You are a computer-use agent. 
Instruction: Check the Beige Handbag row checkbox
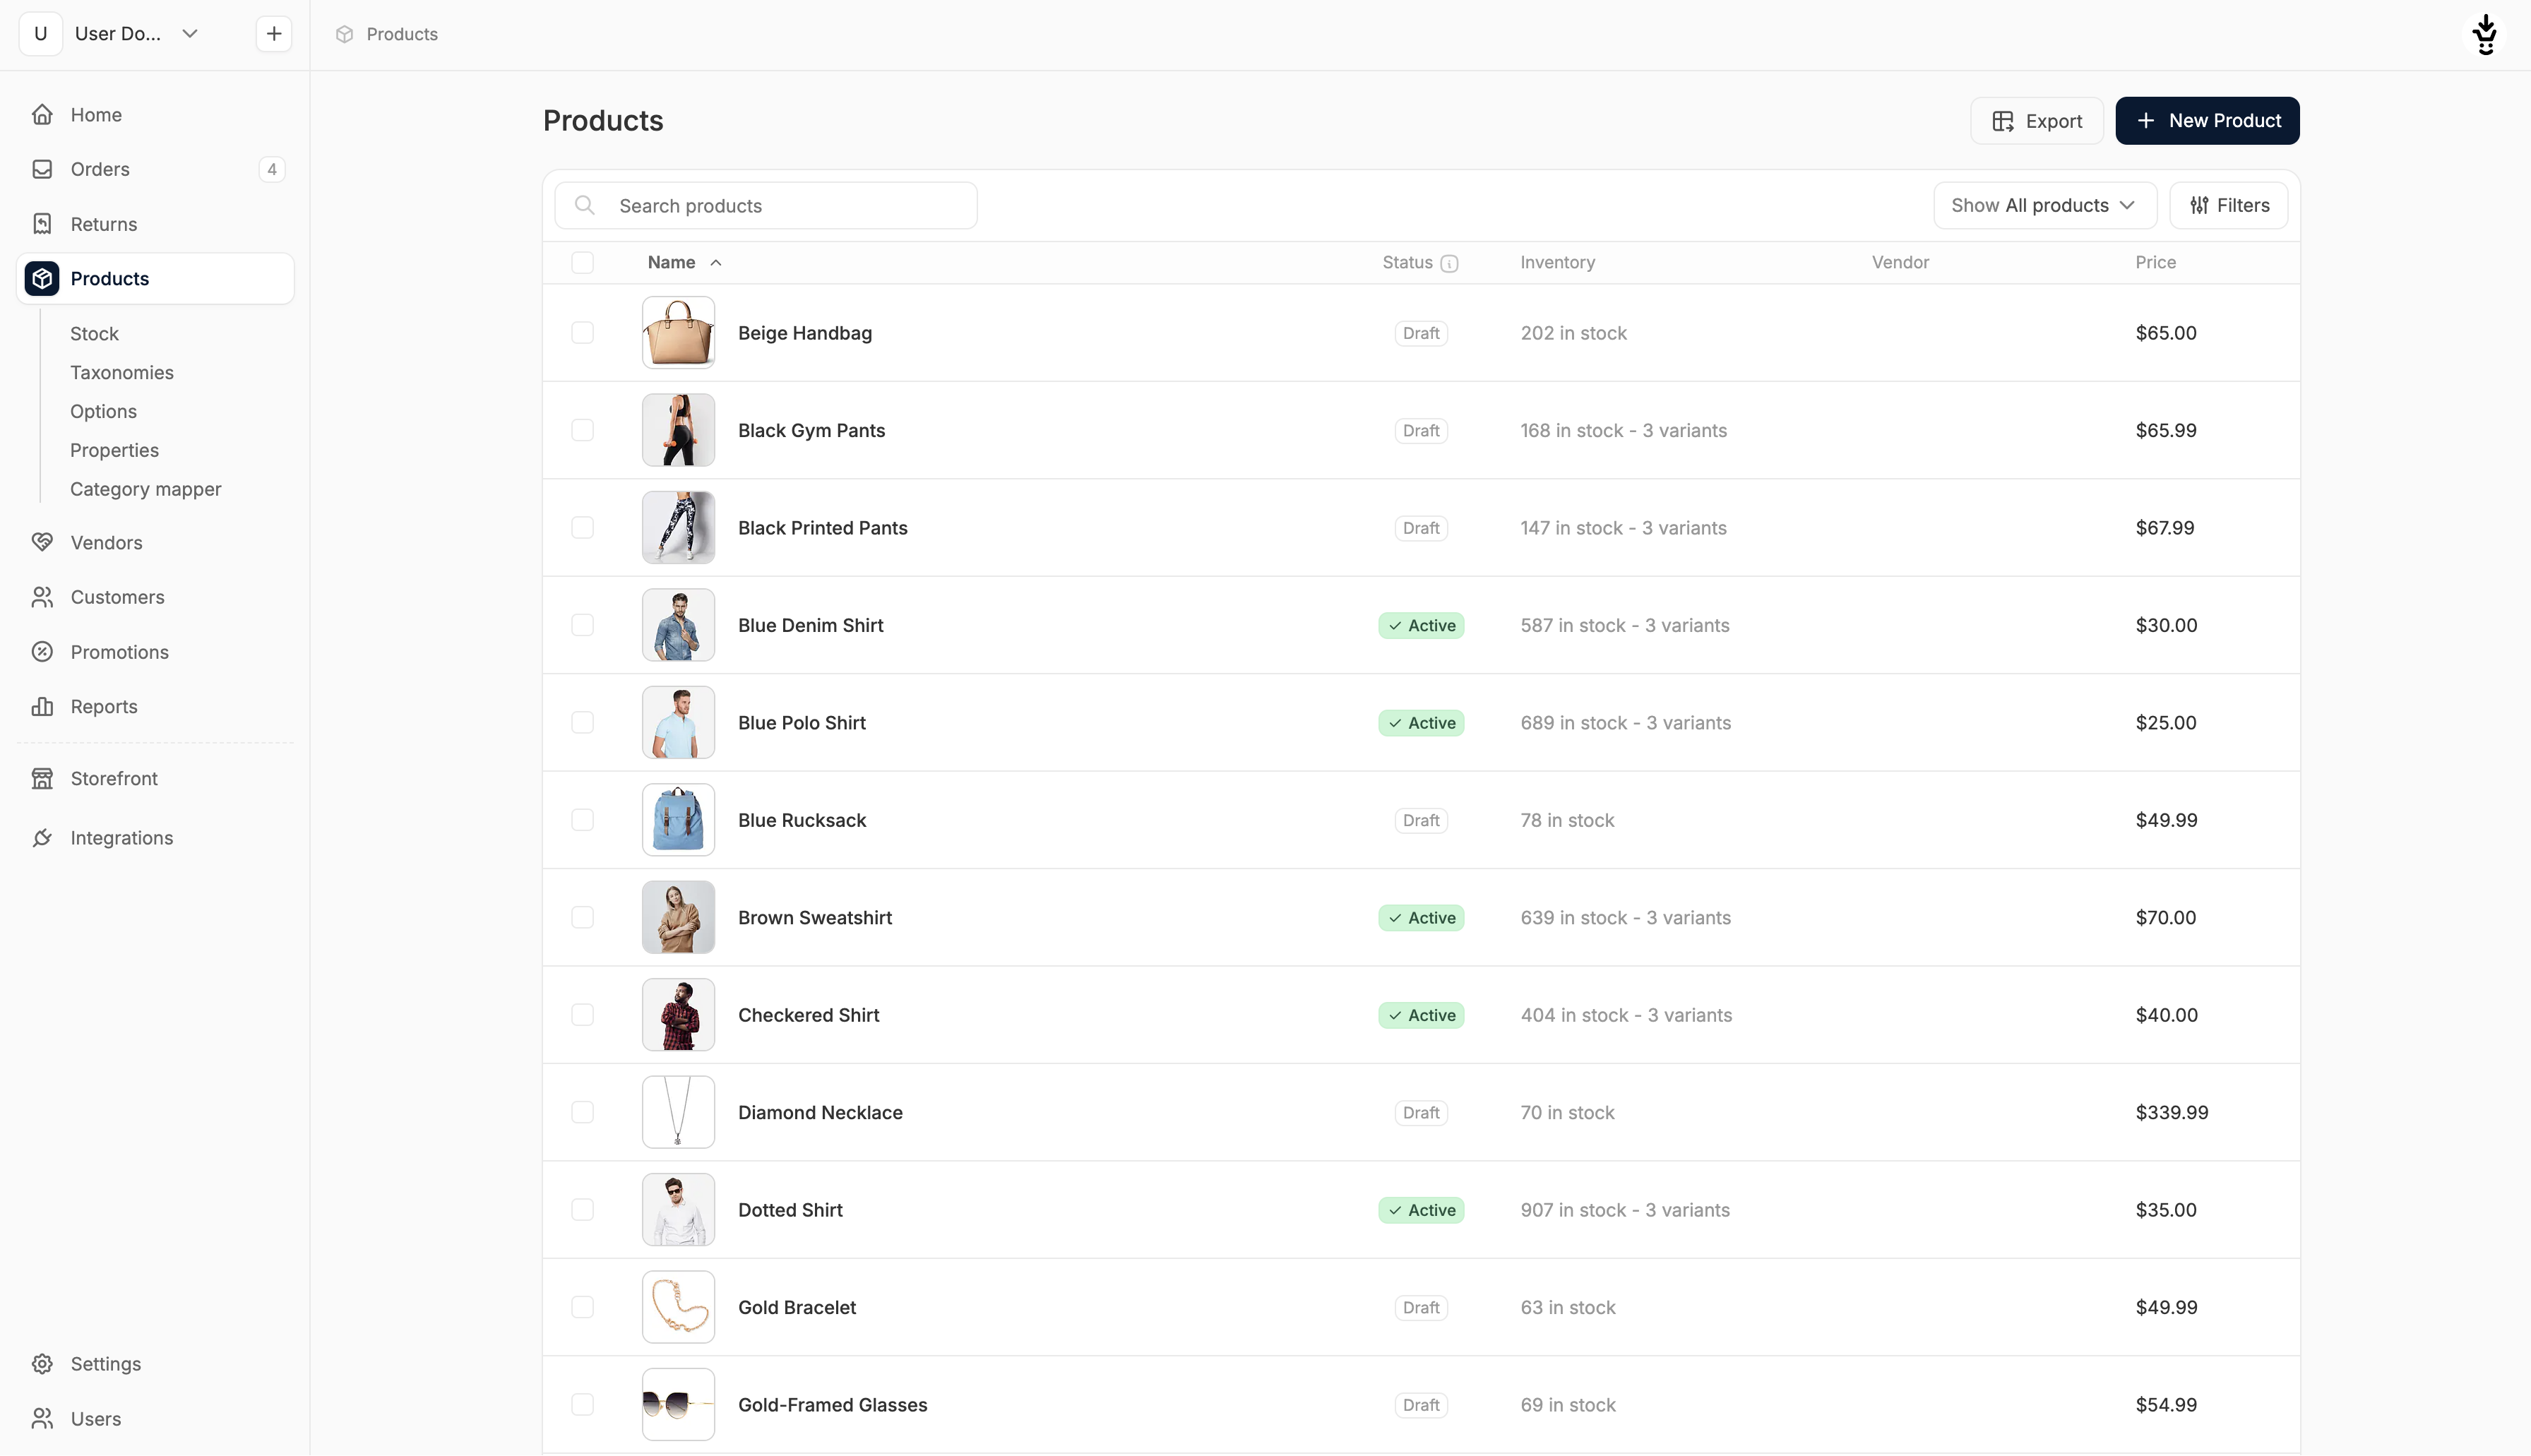[x=582, y=333]
